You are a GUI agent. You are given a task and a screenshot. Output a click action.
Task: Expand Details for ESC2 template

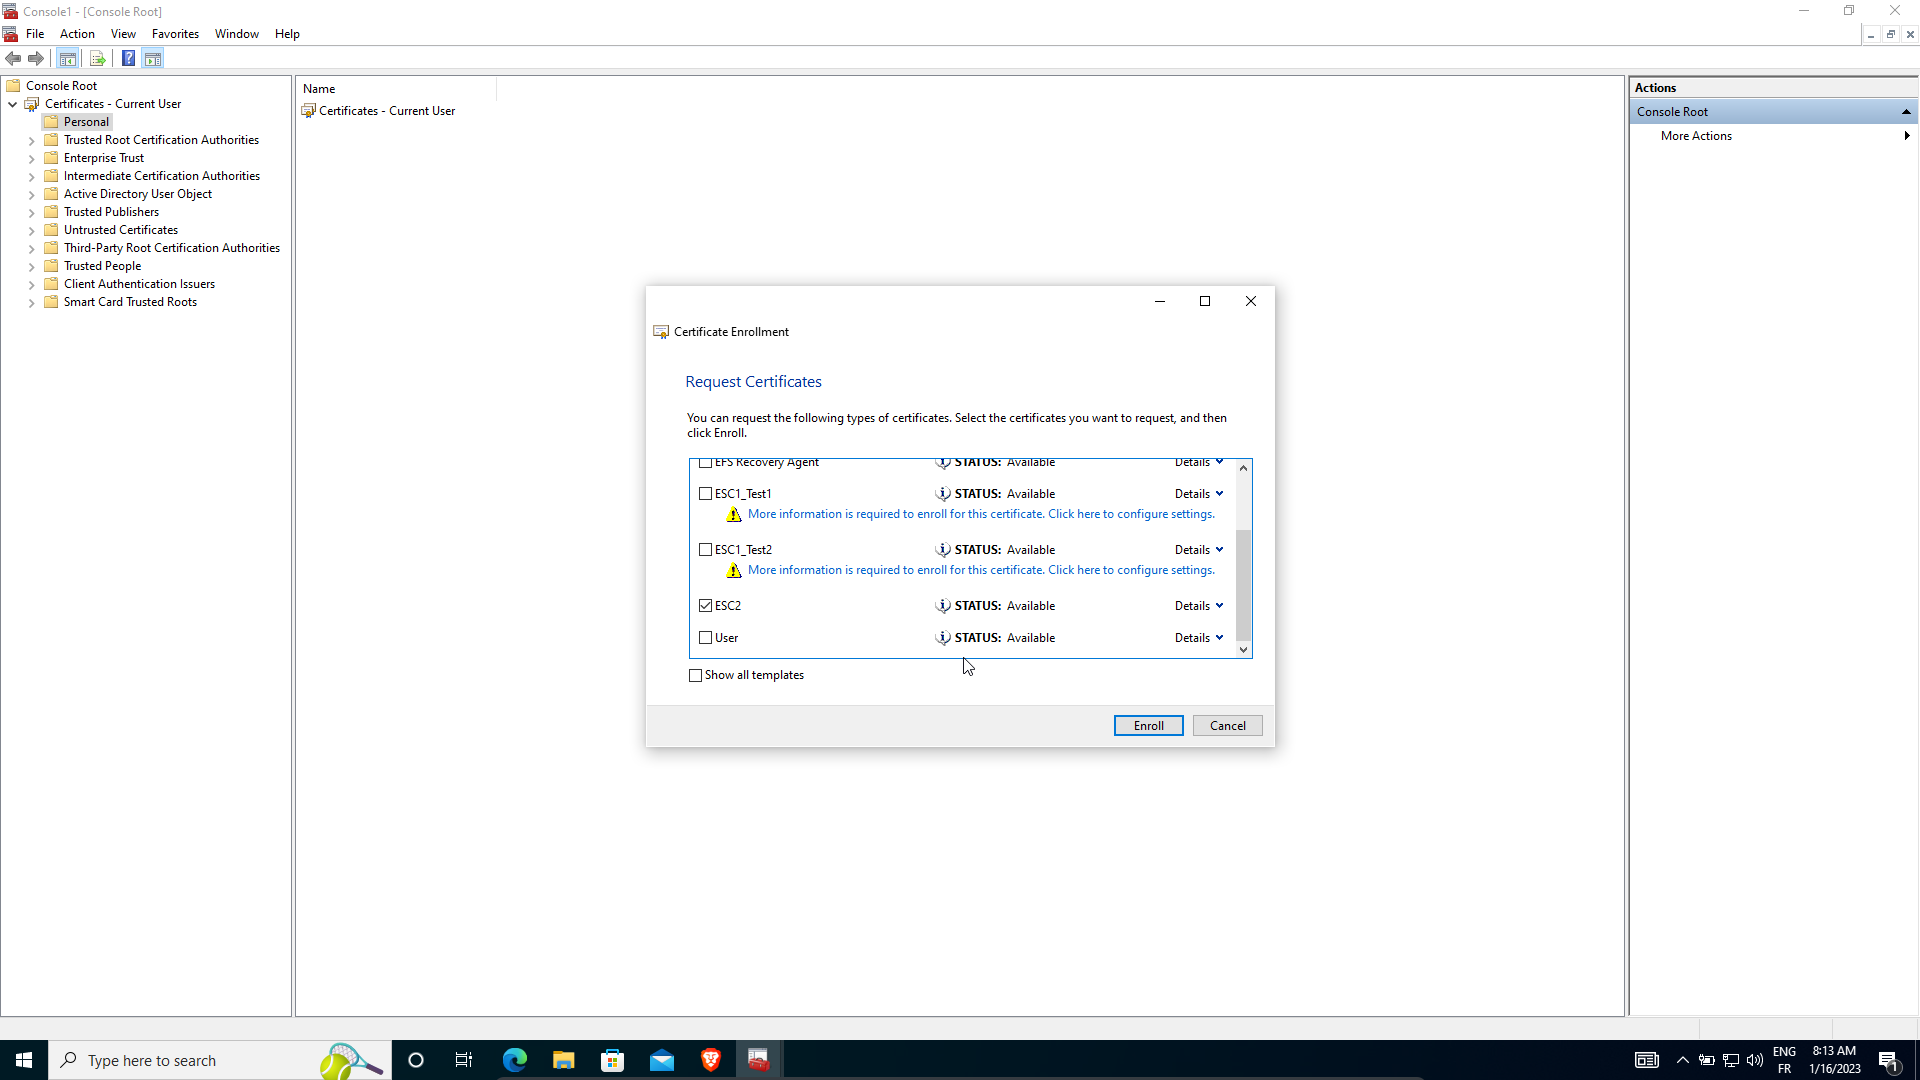pyautogui.click(x=1199, y=606)
